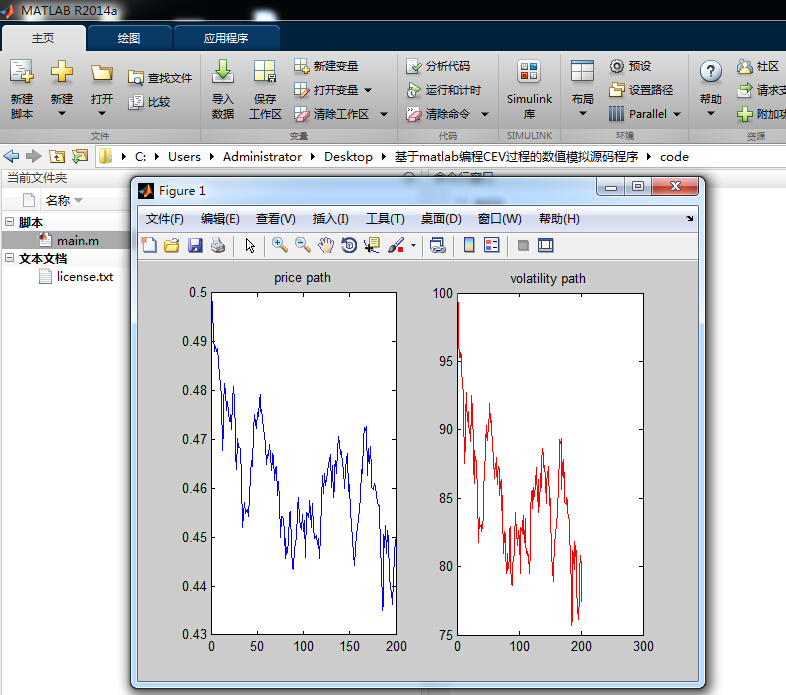Click Desktop in the address path
This screenshot has height=695, width=786.
(x=348, y=157)
